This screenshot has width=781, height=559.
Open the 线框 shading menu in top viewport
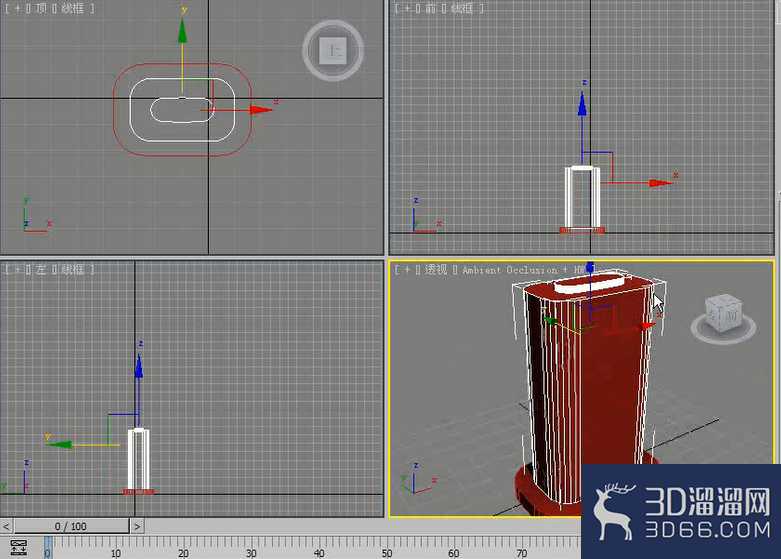pyautogui.click(x=73, y=8)
